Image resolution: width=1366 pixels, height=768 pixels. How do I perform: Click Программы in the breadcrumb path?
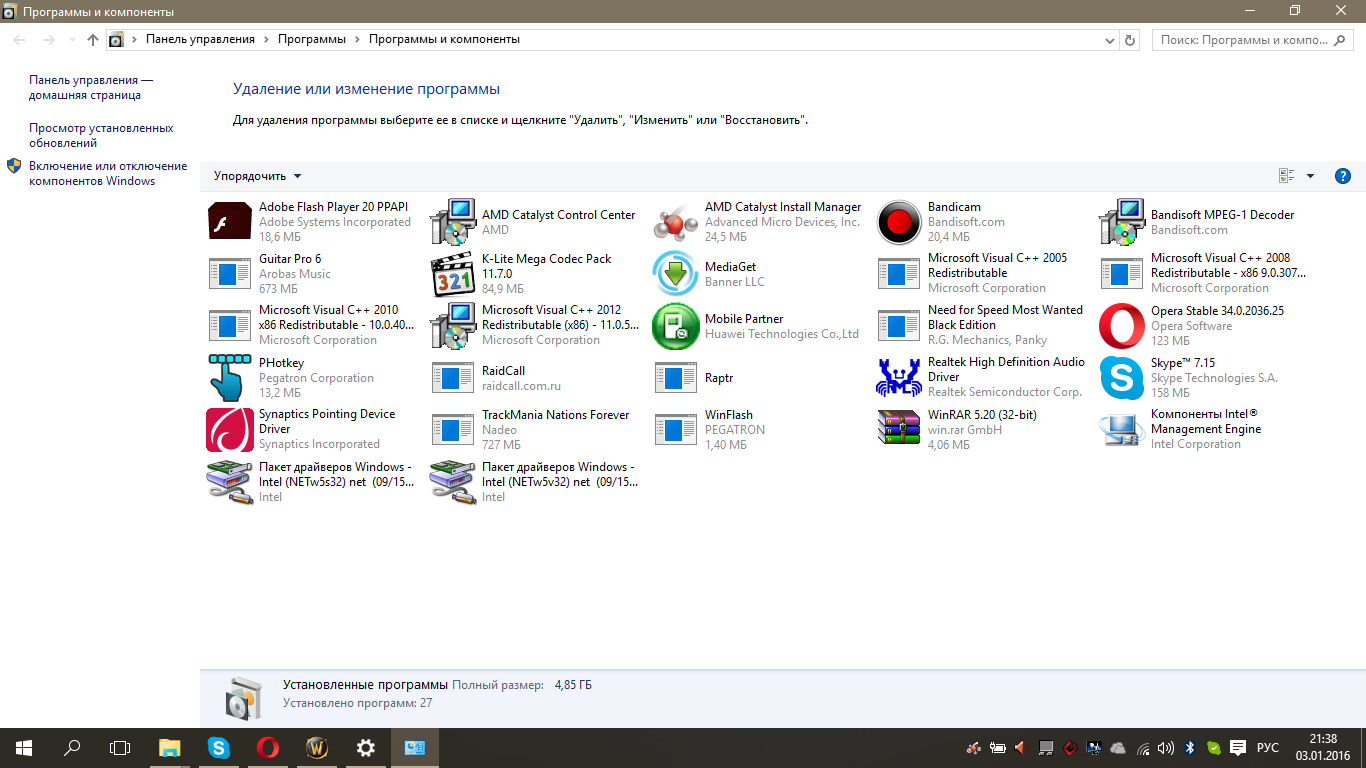coord(311,40)
